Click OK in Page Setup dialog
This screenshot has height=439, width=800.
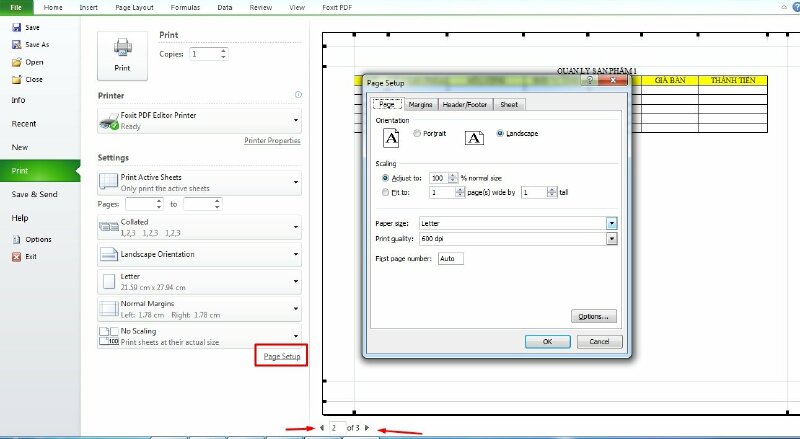(547, 342)
